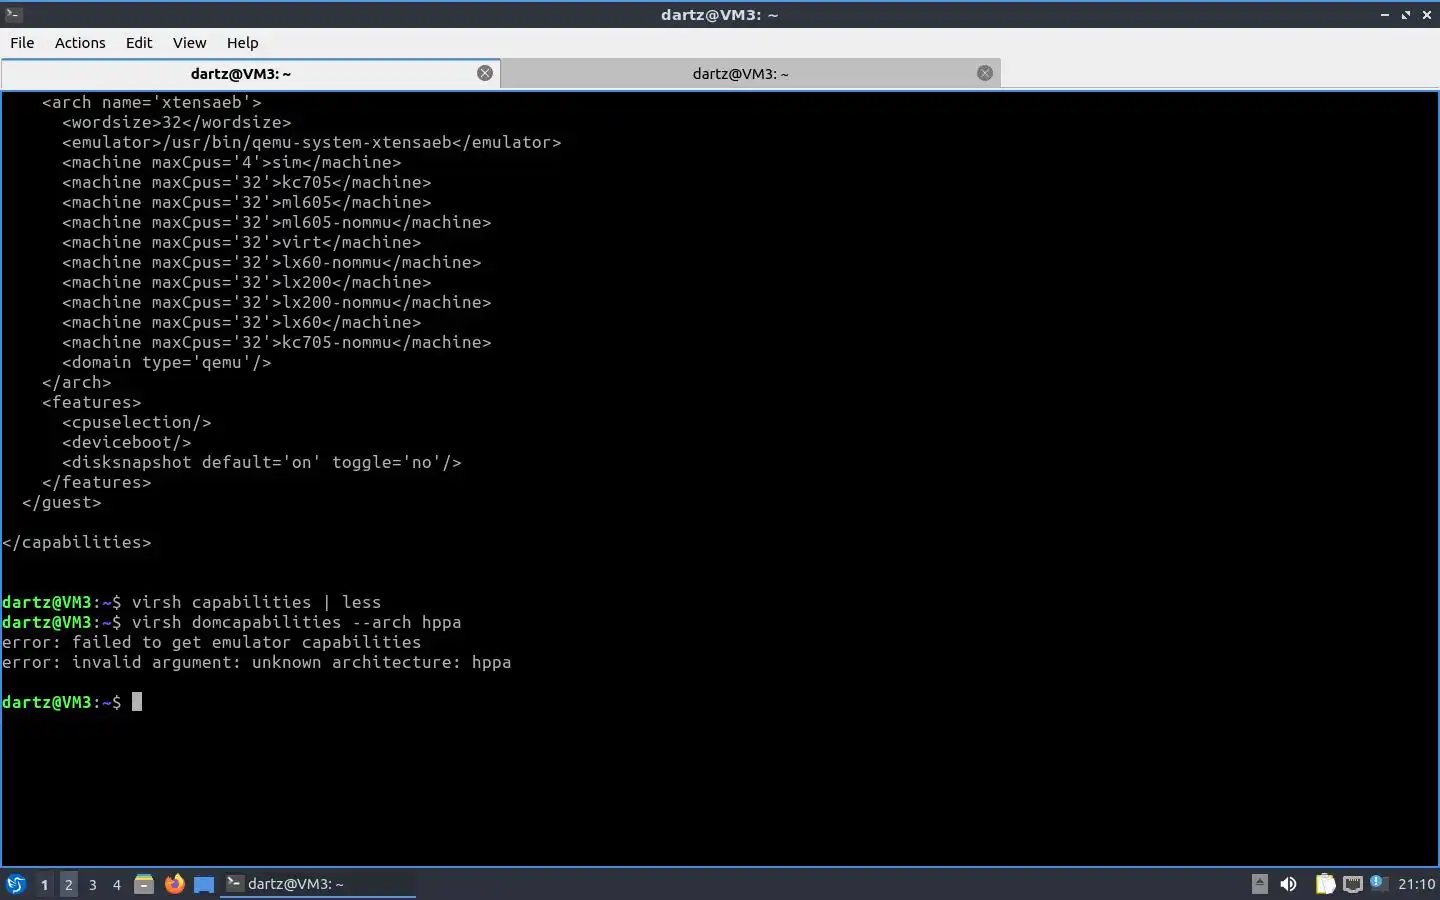Click the machine line for 'lx60-nommu'
1440x900 pixels.
point(272,262)
